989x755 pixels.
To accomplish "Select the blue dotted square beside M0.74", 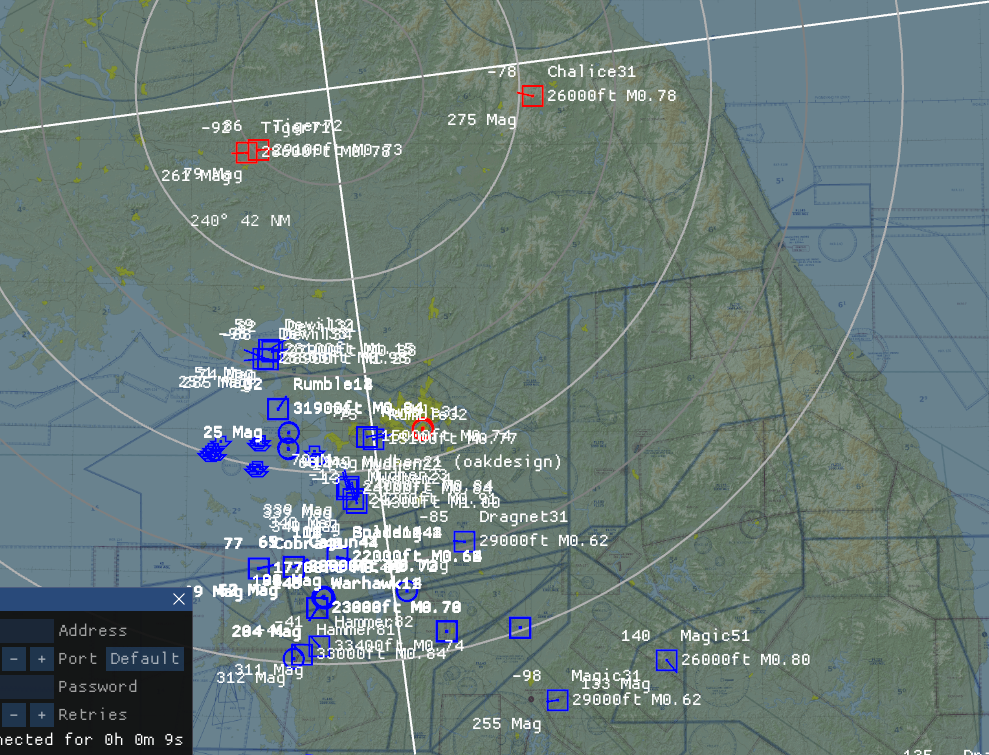I will coord(447,631).
